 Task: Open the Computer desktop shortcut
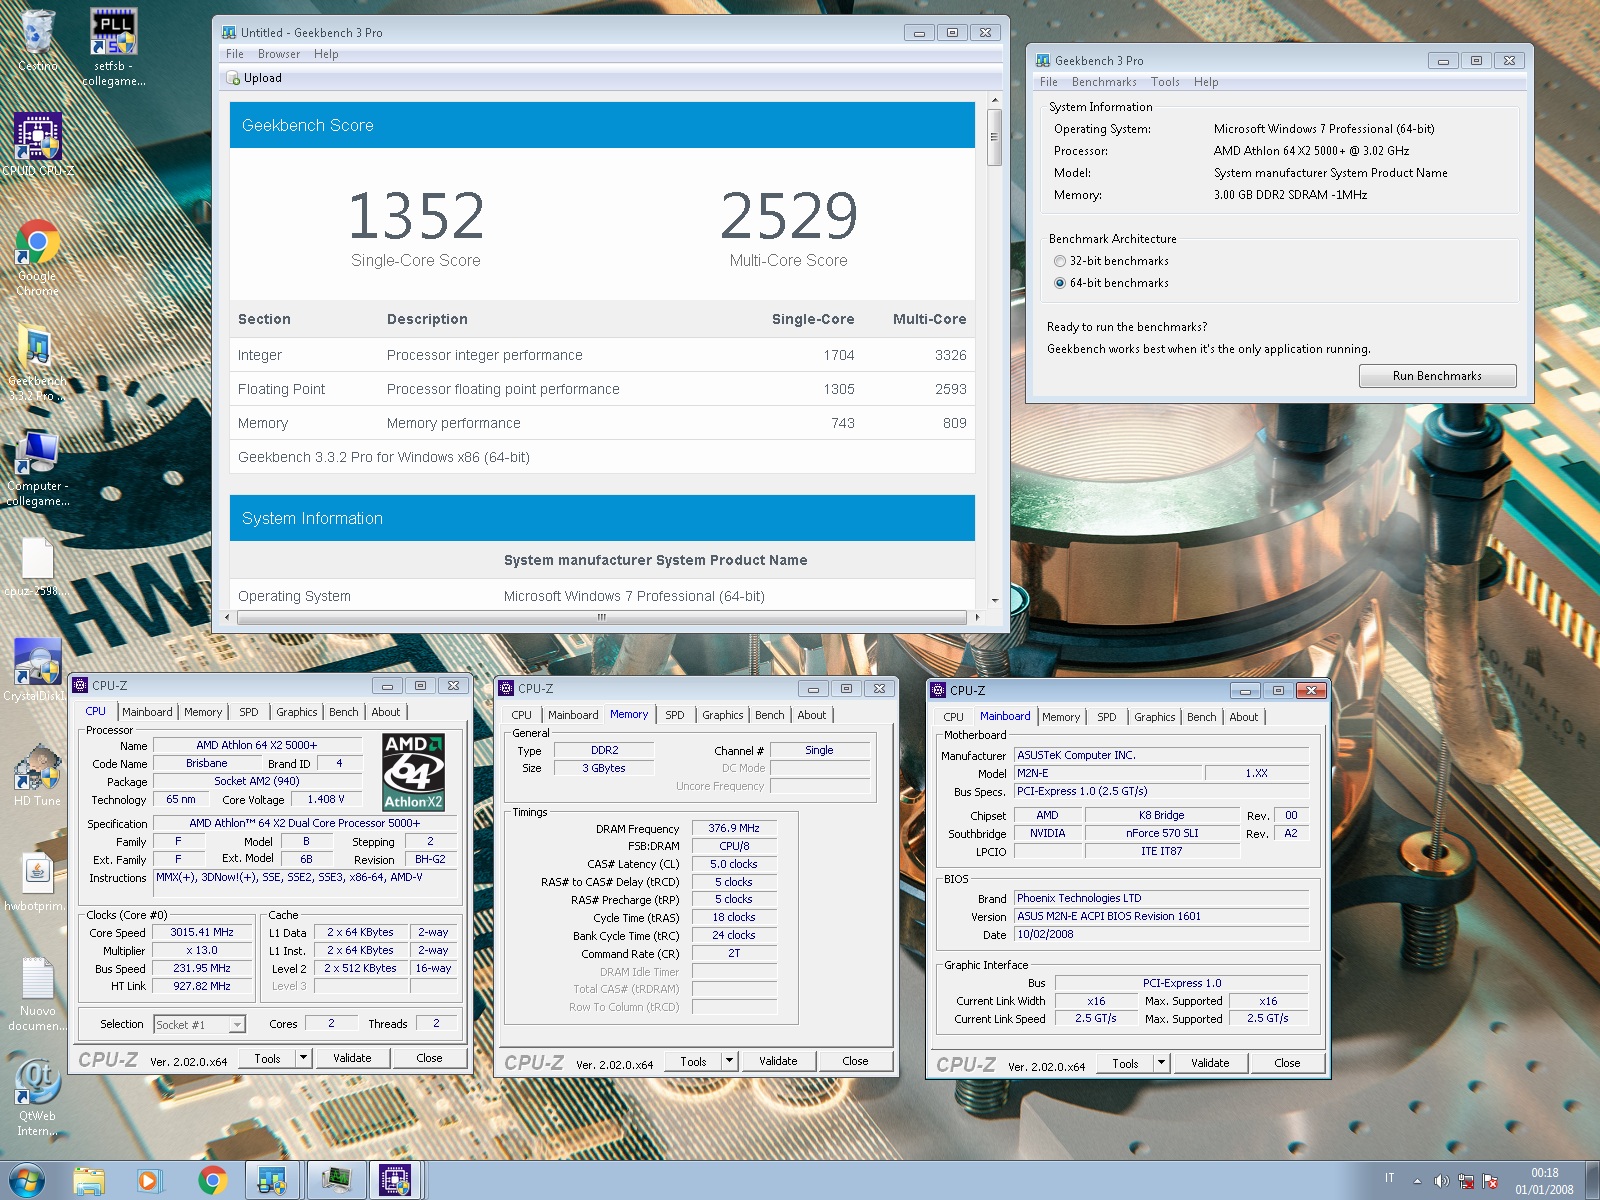(x=37, y=468)
